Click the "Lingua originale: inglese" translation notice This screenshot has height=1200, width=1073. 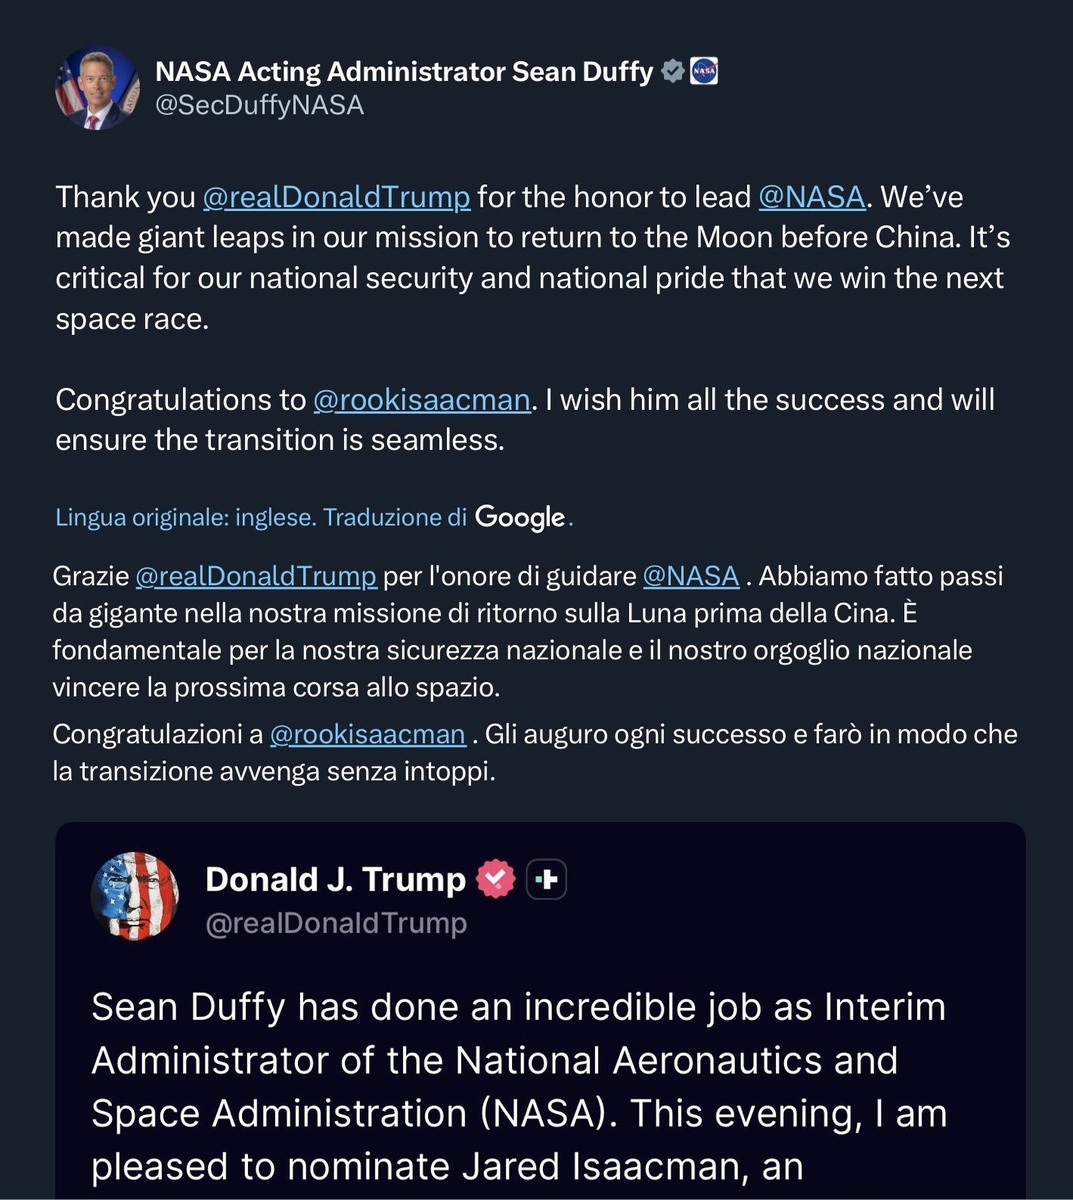[185, 517]
